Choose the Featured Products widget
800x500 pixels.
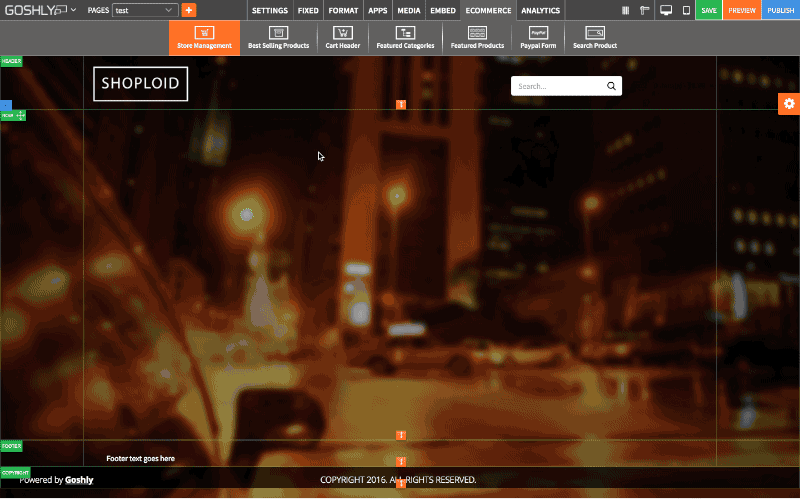(477, 37)
